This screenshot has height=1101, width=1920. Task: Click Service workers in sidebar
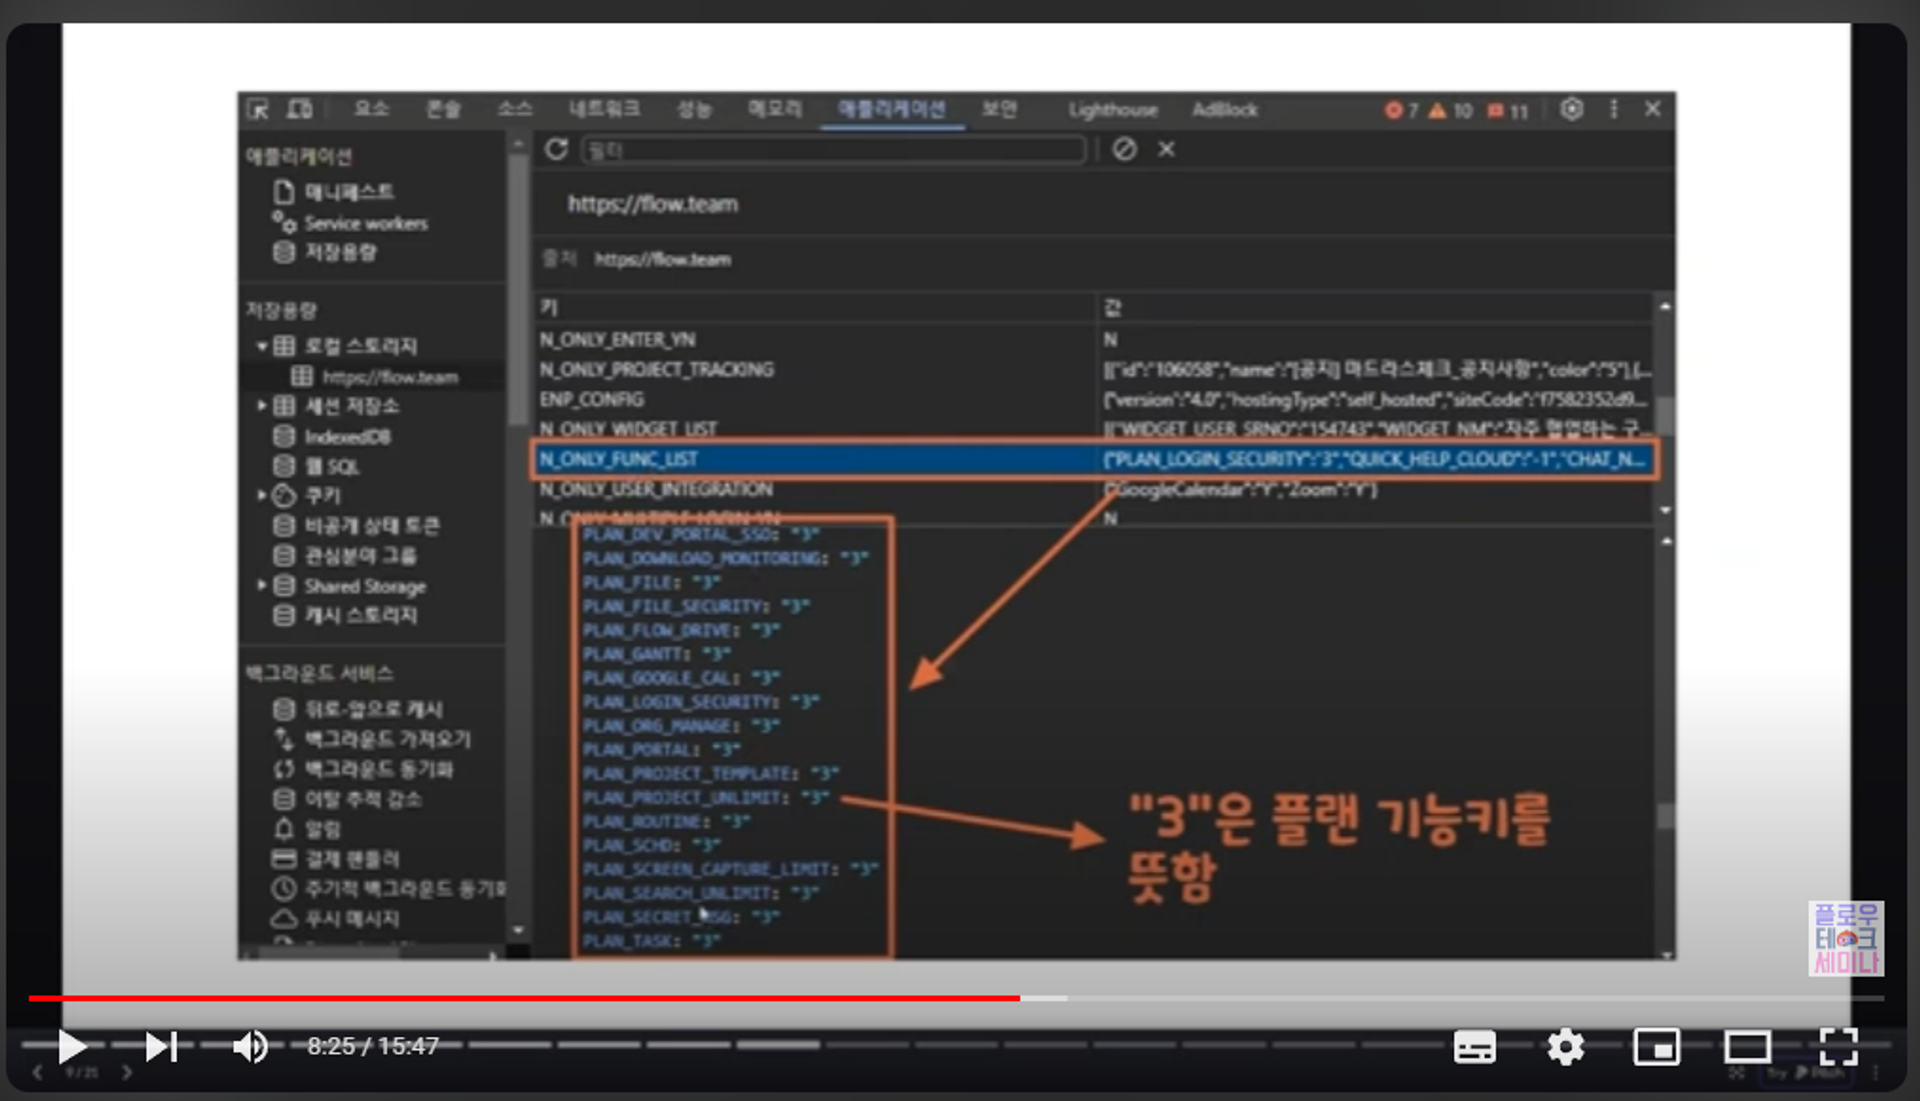365,223
